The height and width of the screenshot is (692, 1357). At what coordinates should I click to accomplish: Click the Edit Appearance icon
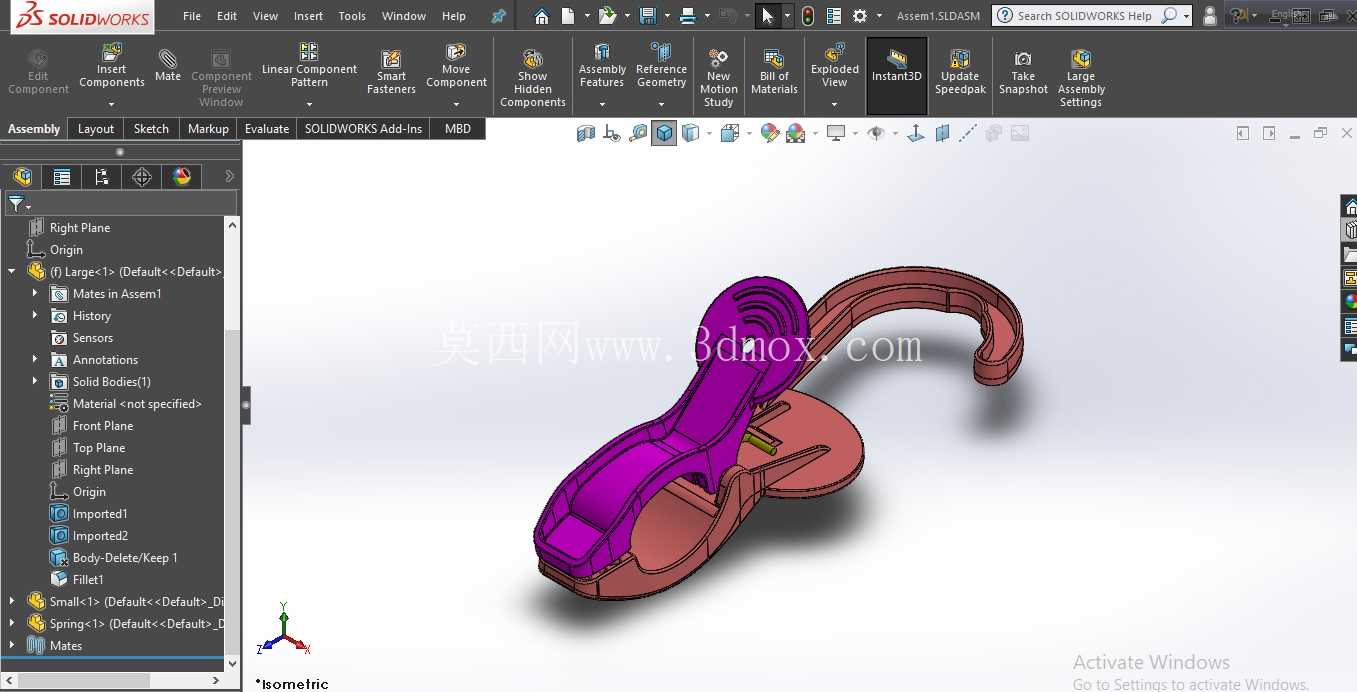pyautogui.click(x=769, y=133)
